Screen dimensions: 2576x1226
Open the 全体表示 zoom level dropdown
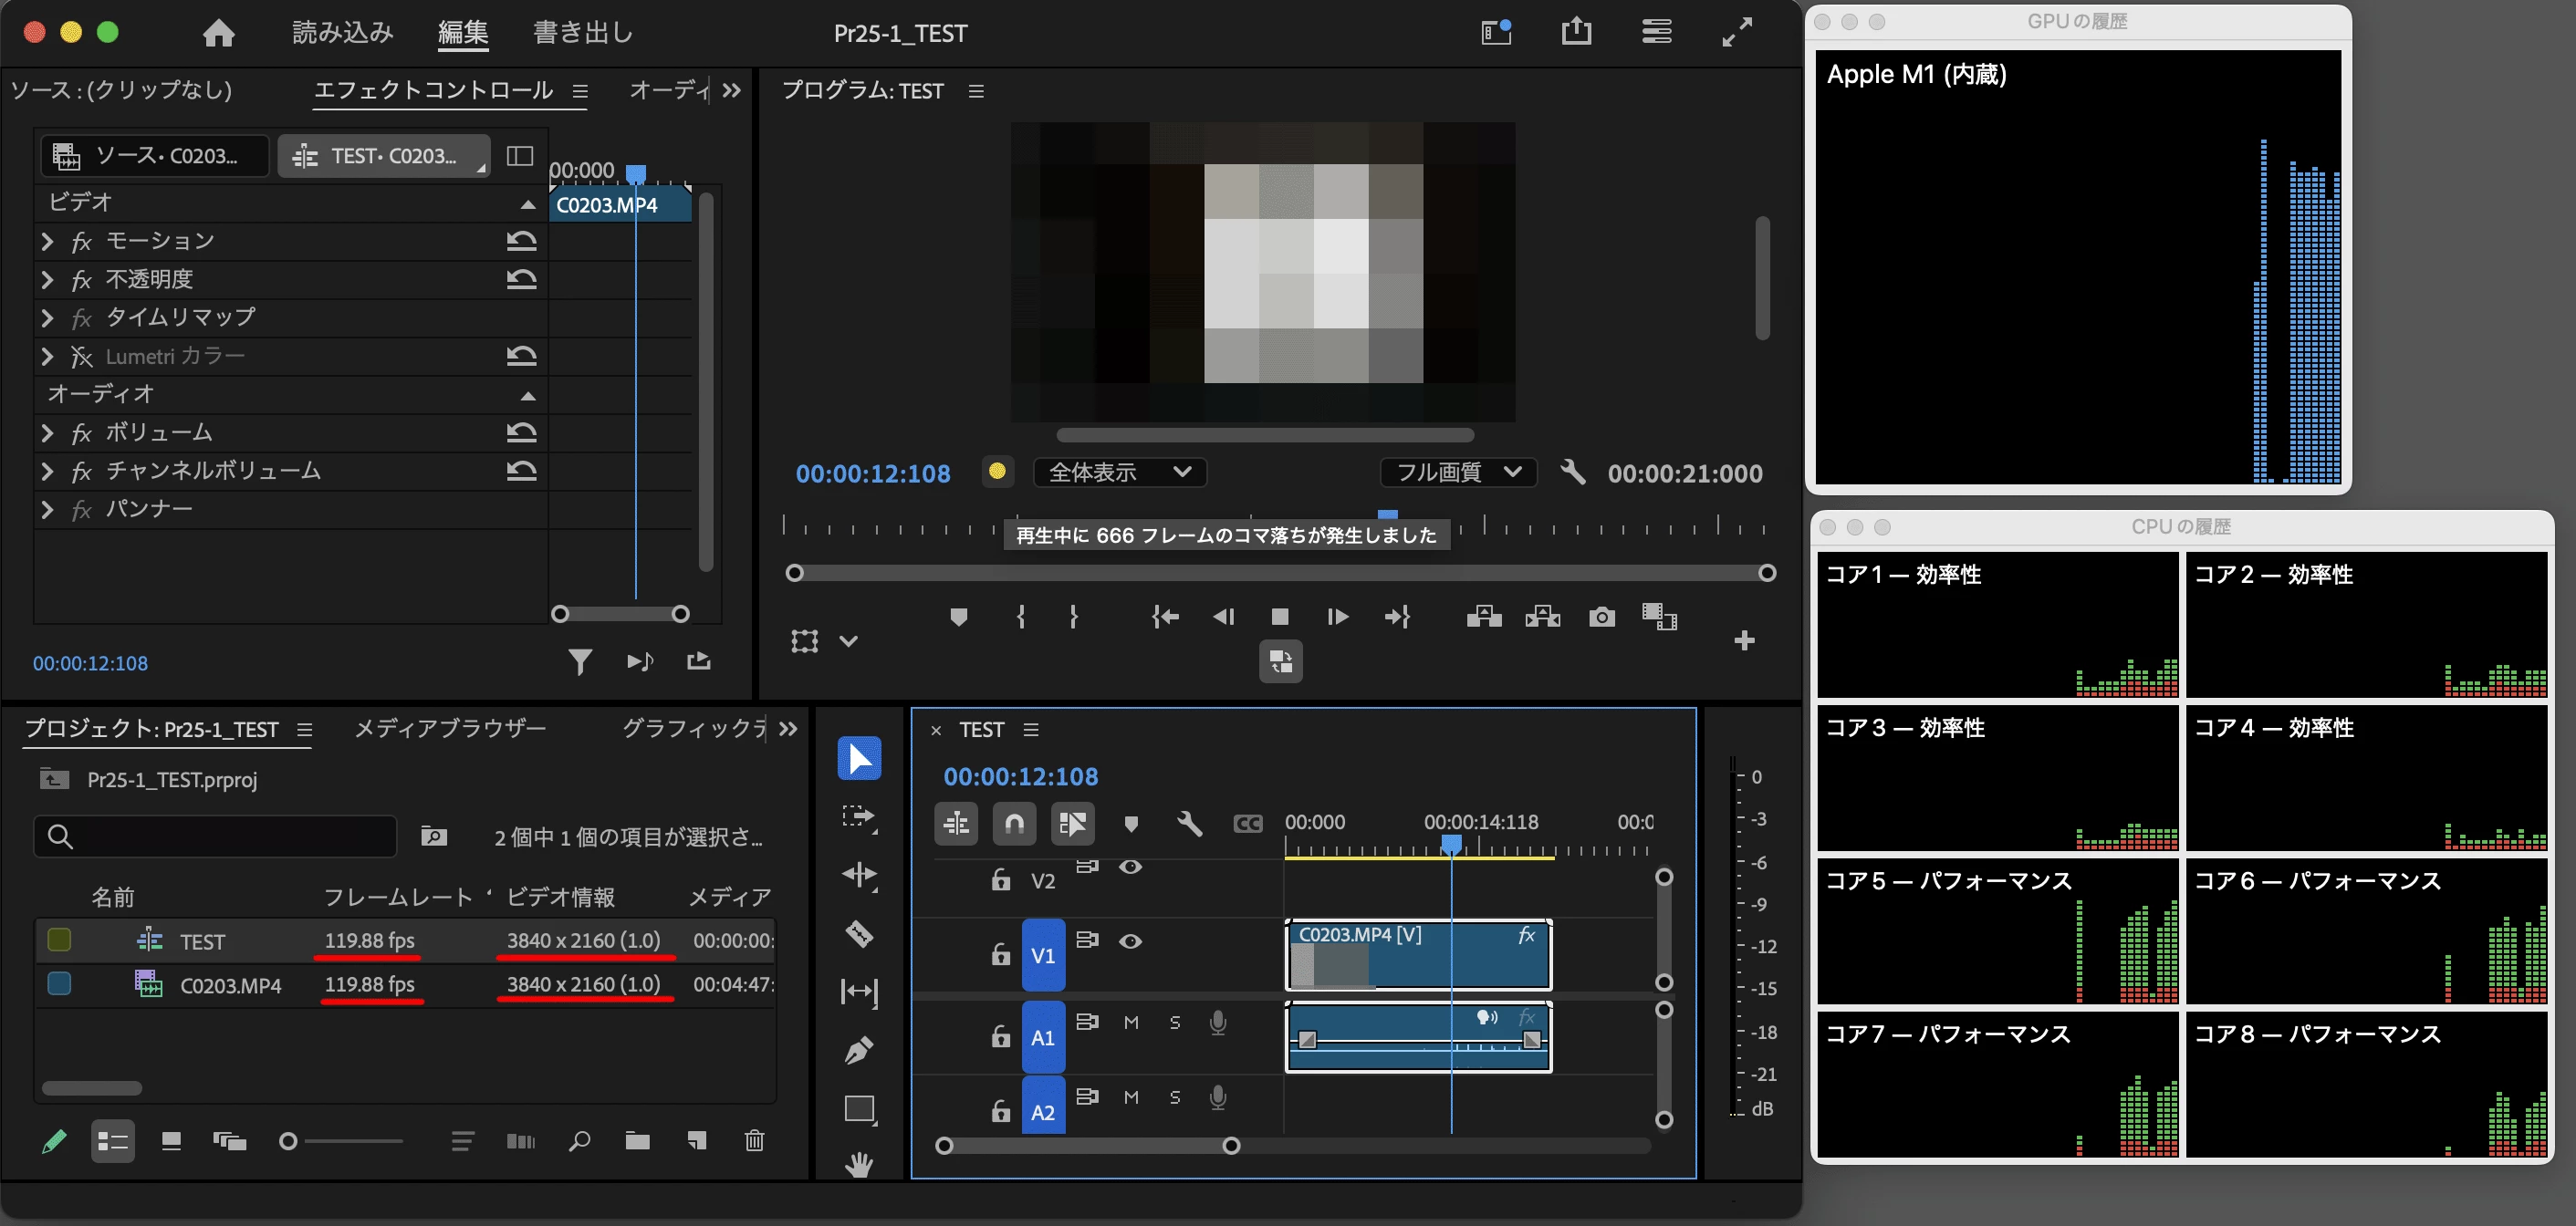point(1119,472)
